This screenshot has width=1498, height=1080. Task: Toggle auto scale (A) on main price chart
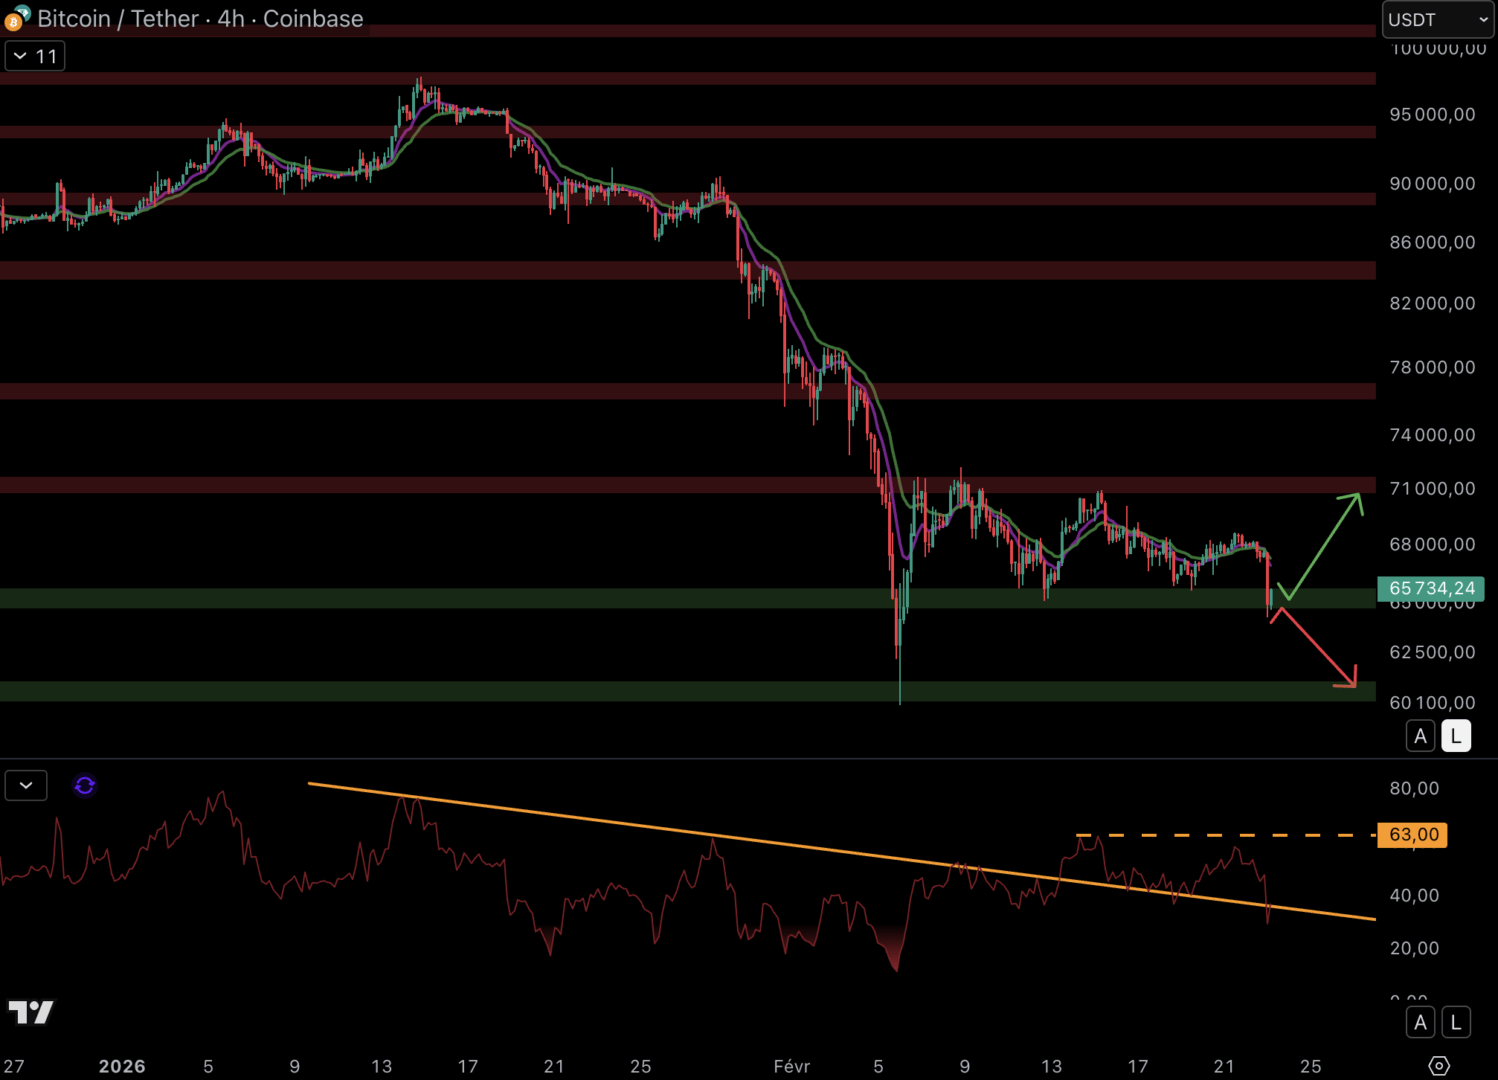[x=1420, y=736]
